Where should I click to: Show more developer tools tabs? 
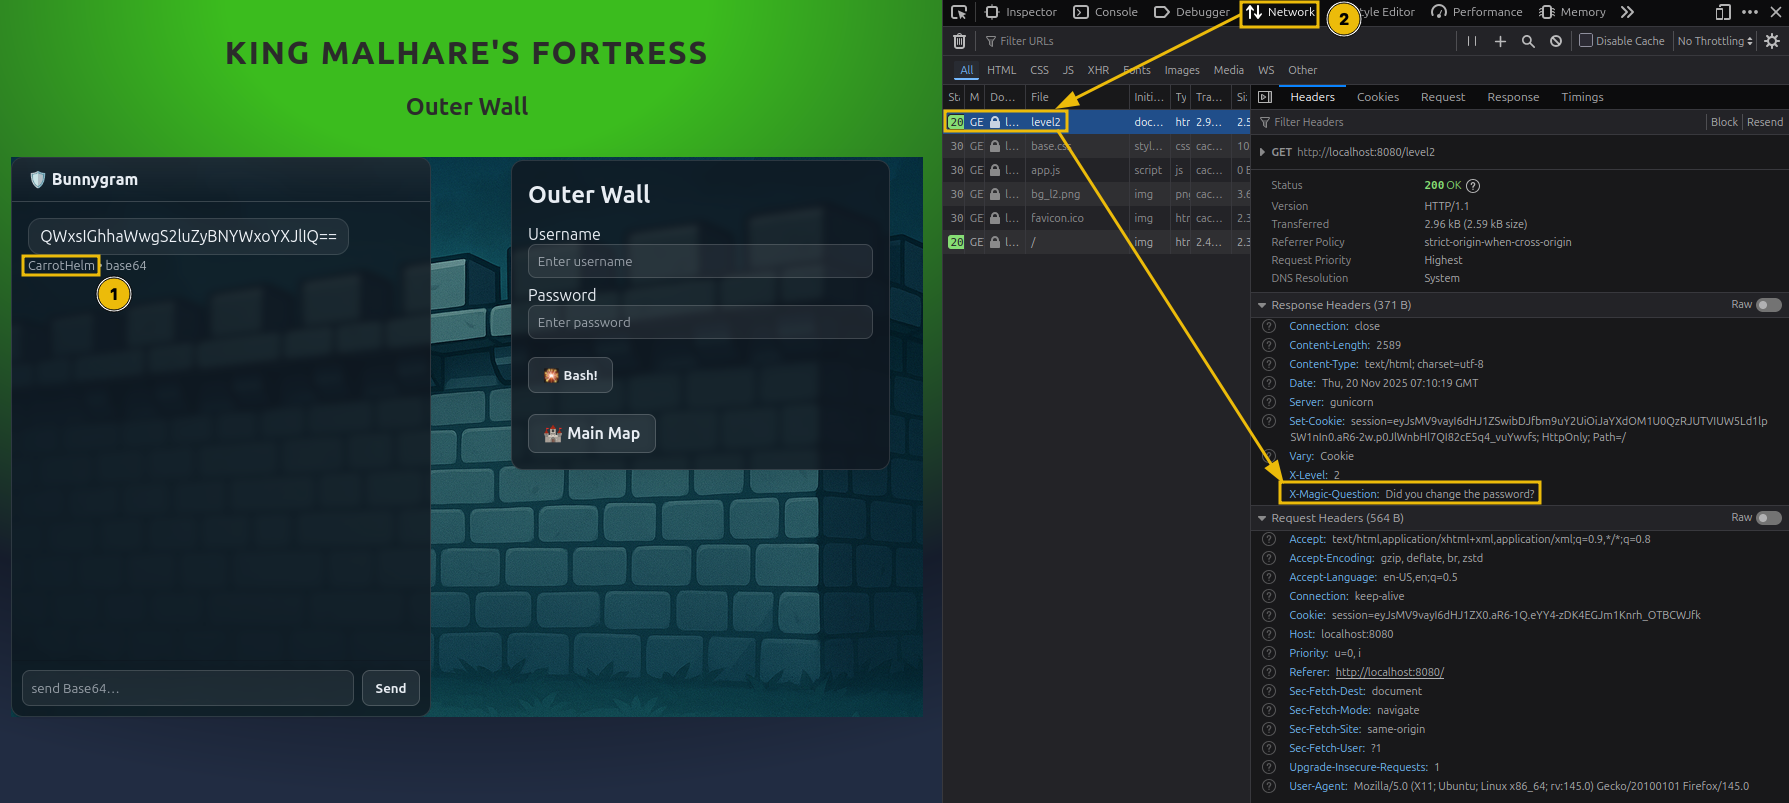[x=1627, y=12]
